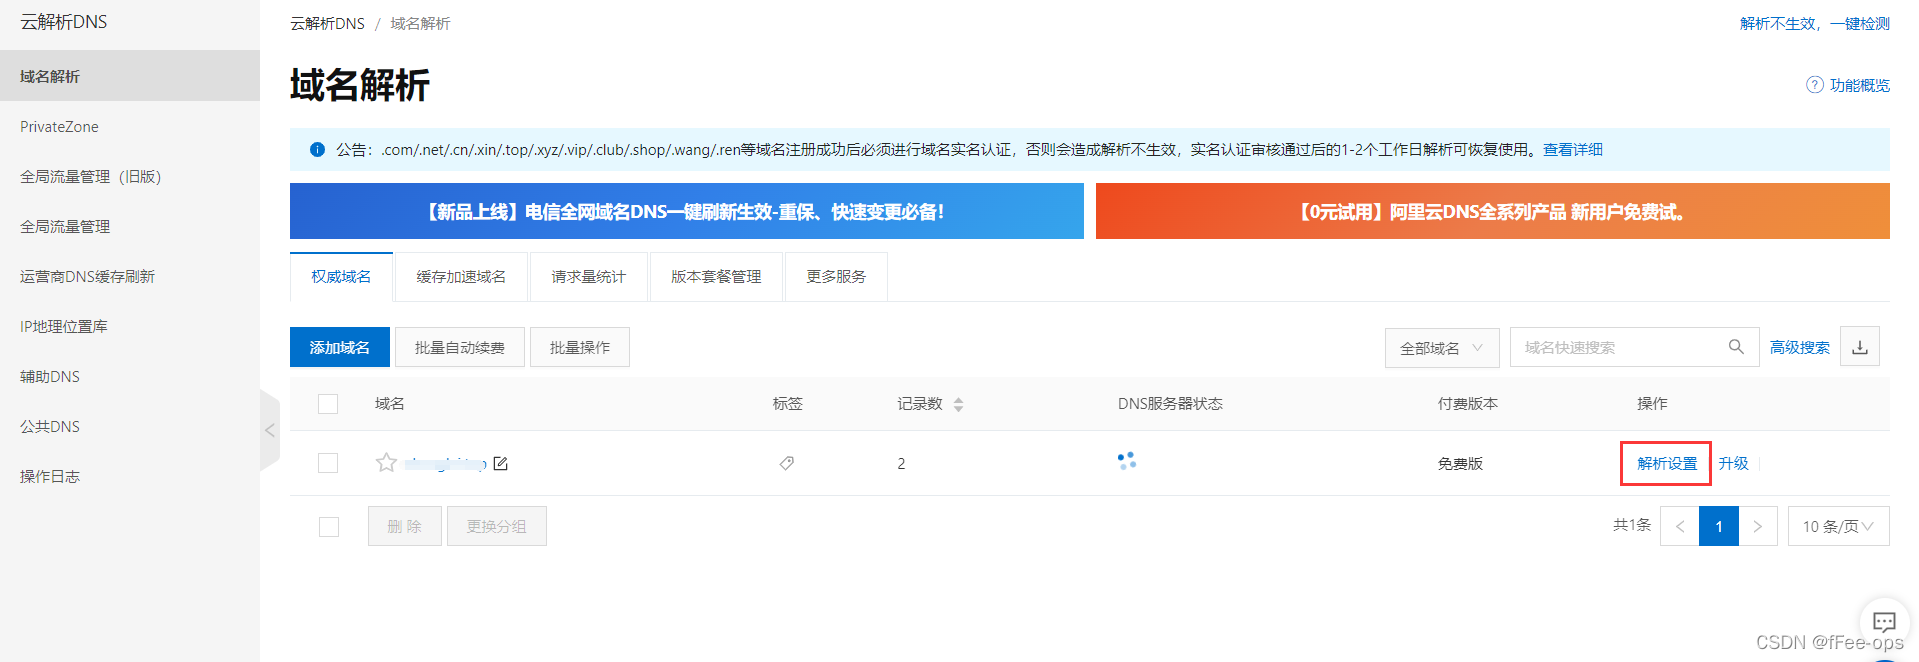Image resolution: width=1919 pixels, height=662 pixels.
Task: Open the feedback chat icon
Action: click(1884, 622)
